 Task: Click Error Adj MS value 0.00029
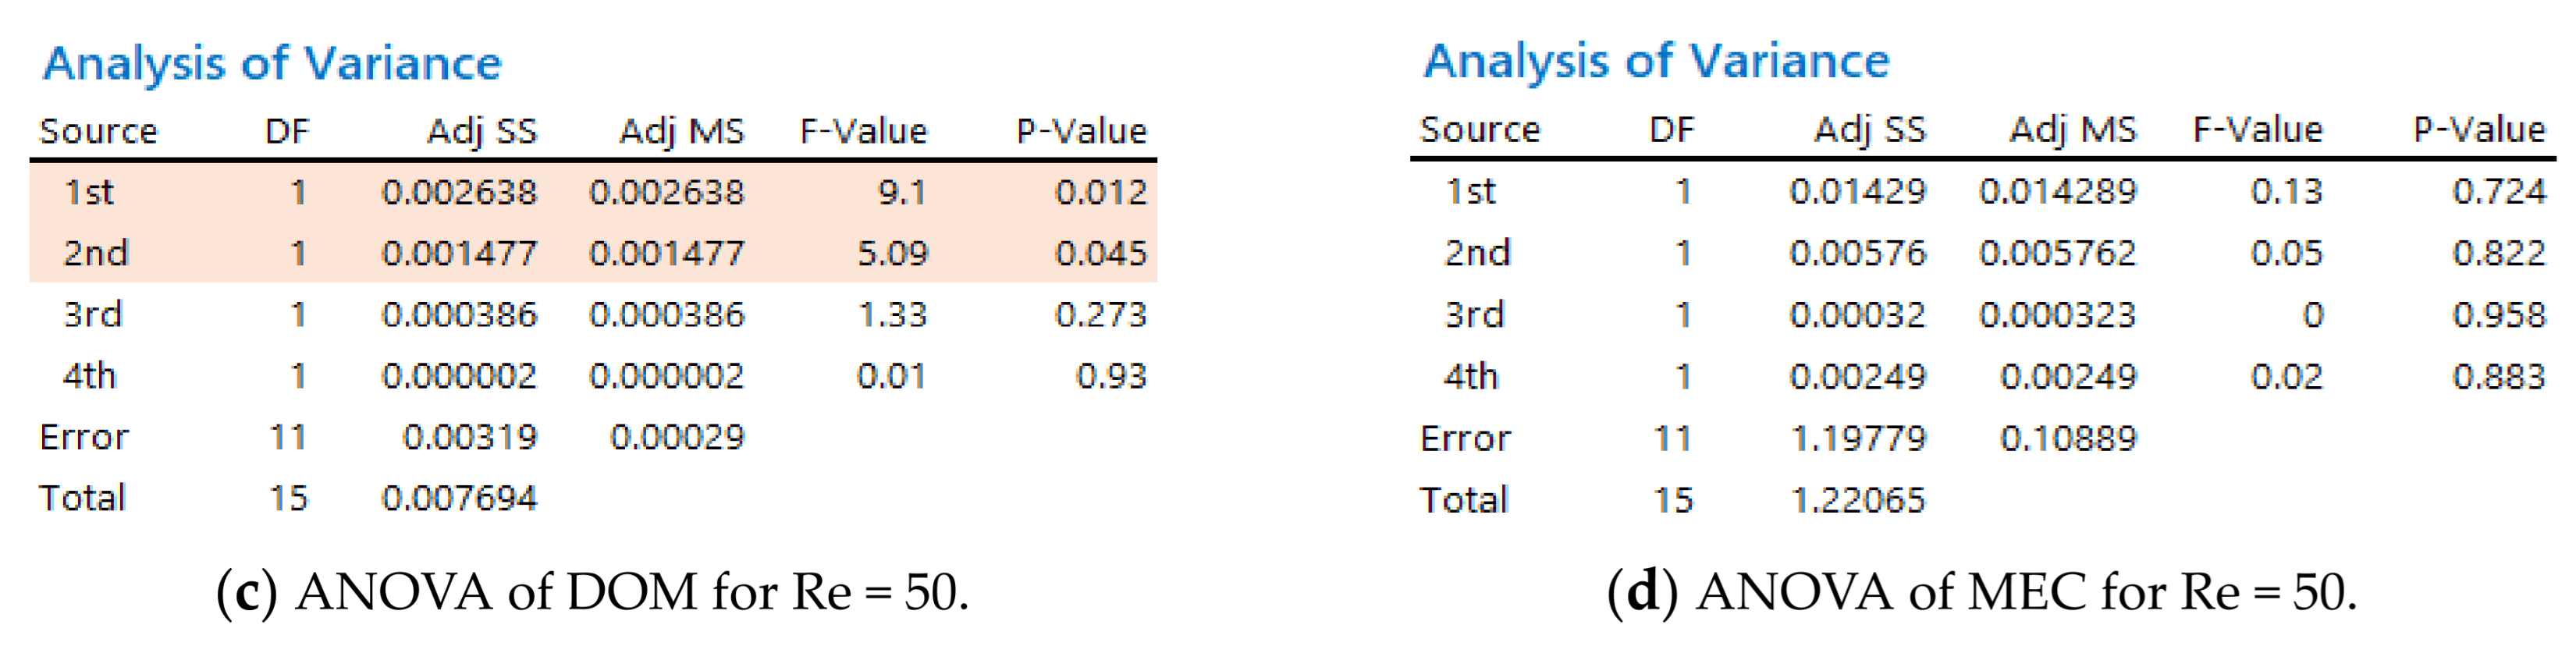(677, 437)
